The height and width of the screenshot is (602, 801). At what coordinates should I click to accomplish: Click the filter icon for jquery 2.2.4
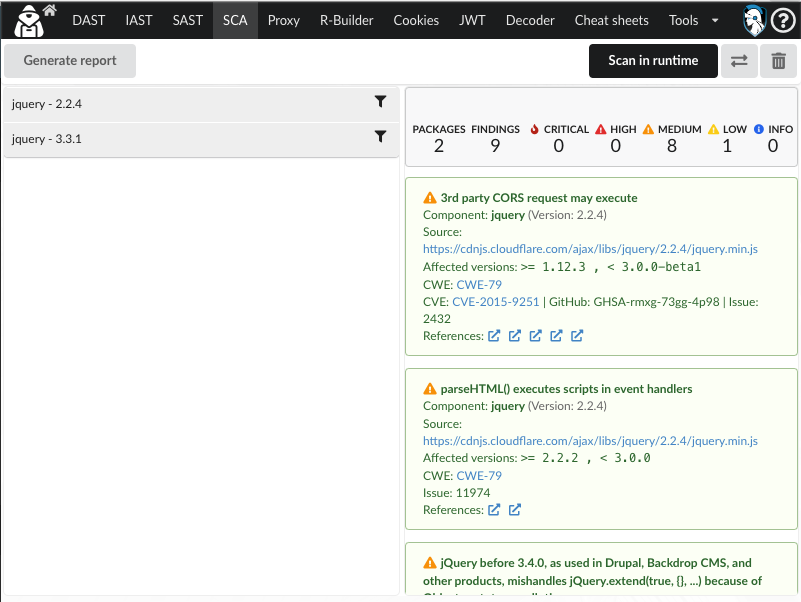click(380, 102)
